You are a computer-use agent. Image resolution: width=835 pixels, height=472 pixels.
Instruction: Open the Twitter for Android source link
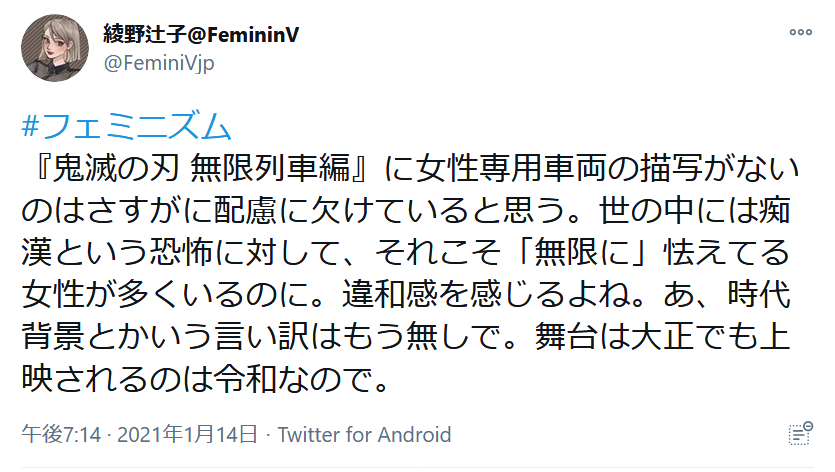(364, 435)
